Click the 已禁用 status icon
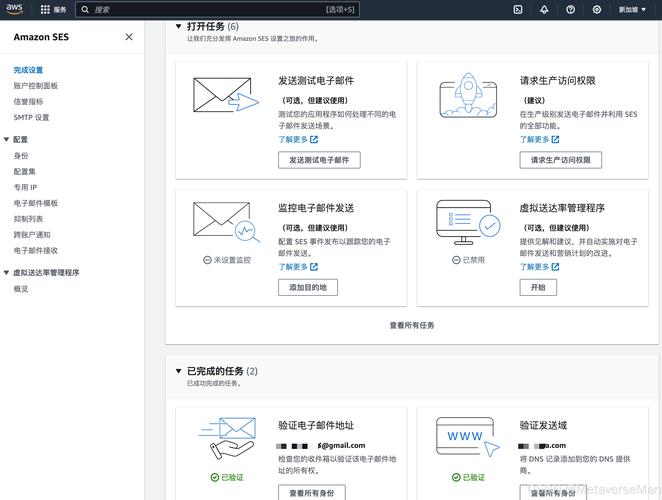Viewport: 662px width, 500px height. [x=456, y=260]
